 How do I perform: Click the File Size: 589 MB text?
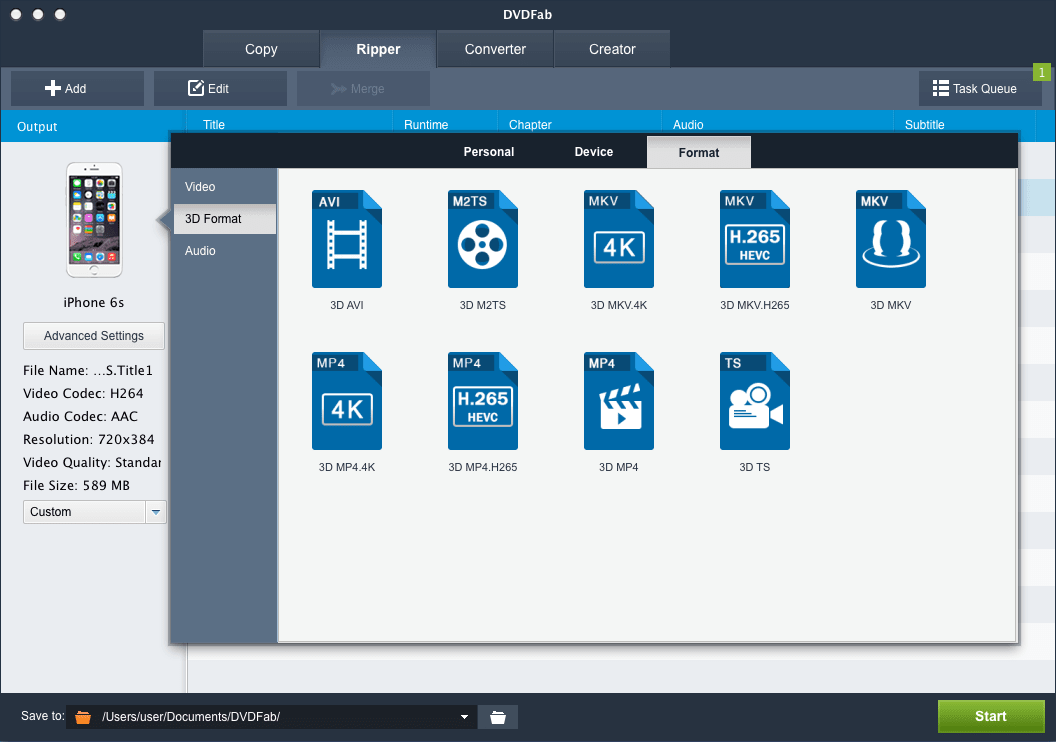[x=76, y=485]
